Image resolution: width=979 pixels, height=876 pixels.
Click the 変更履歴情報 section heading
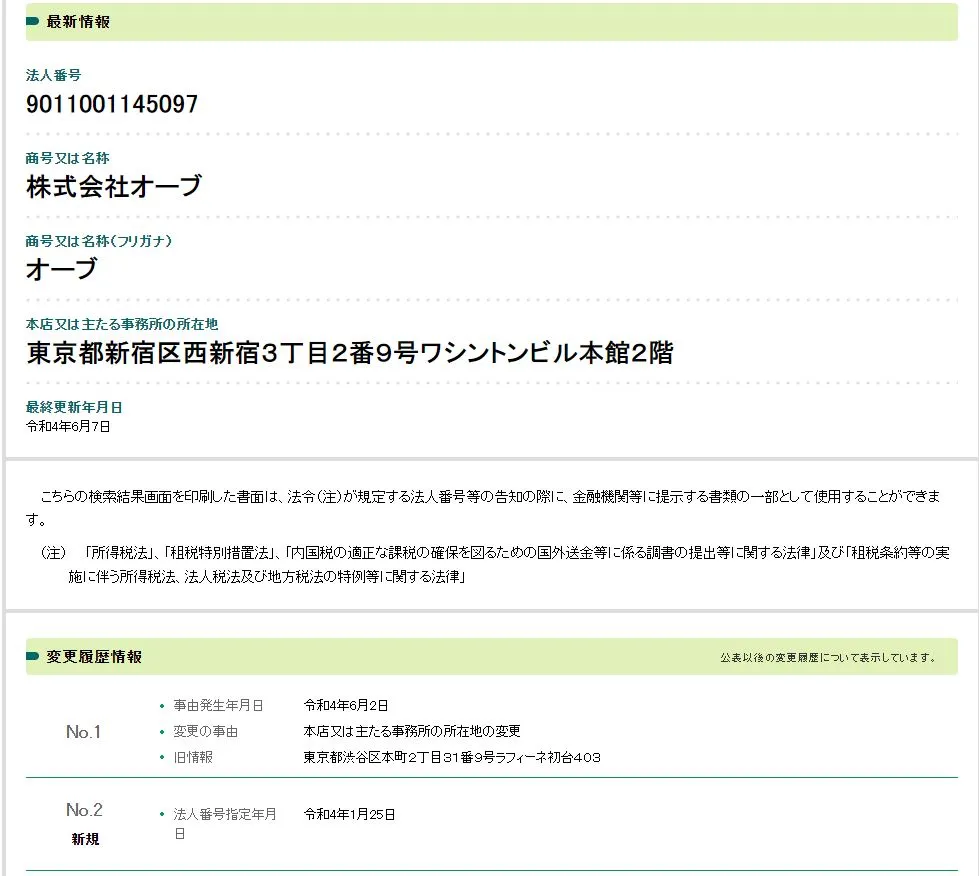[x=94, y=657]
